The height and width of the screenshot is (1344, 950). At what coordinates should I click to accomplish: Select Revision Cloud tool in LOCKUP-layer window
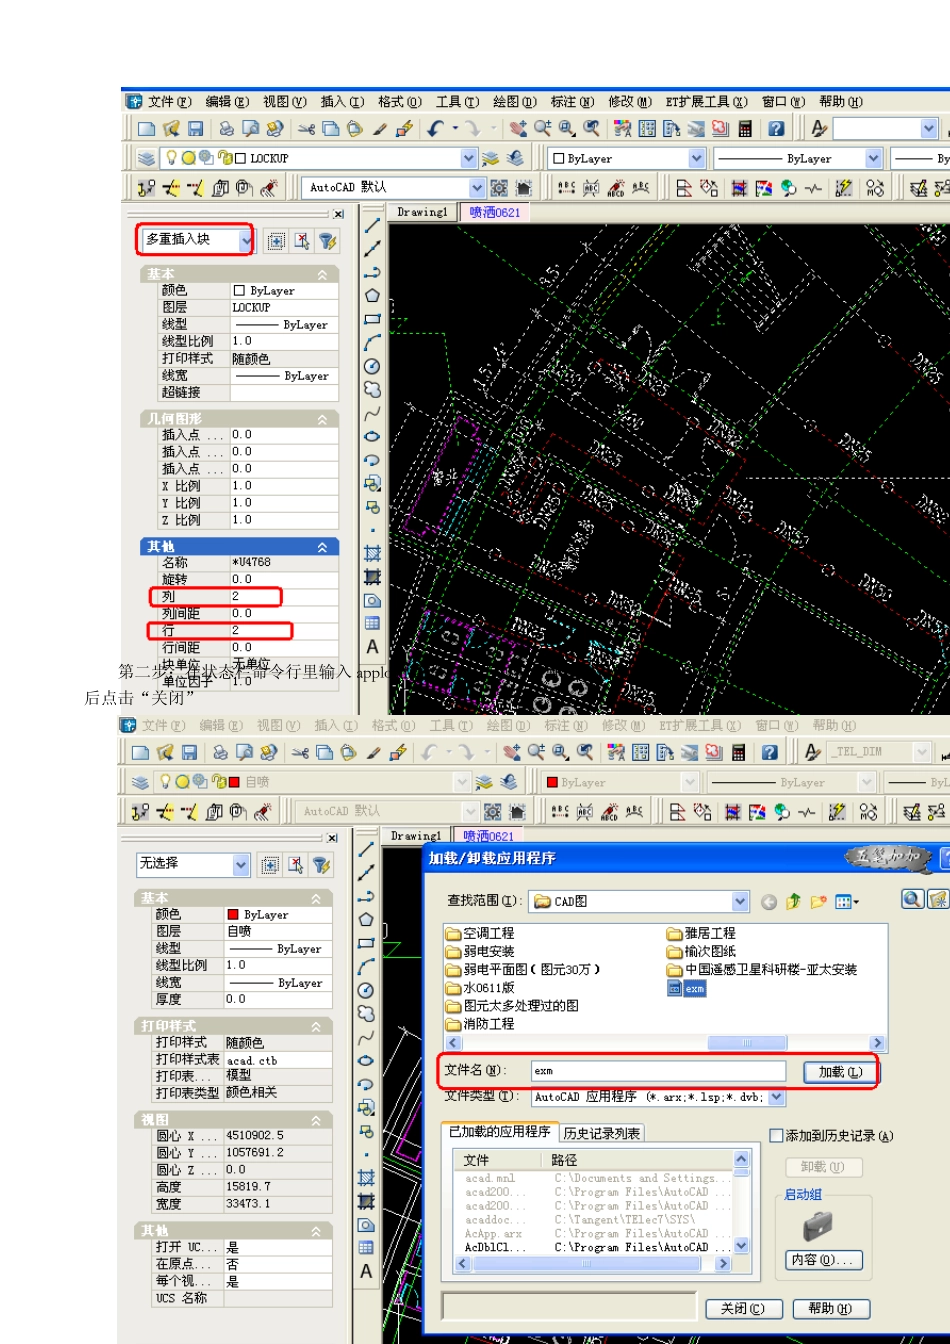point(372,389)
